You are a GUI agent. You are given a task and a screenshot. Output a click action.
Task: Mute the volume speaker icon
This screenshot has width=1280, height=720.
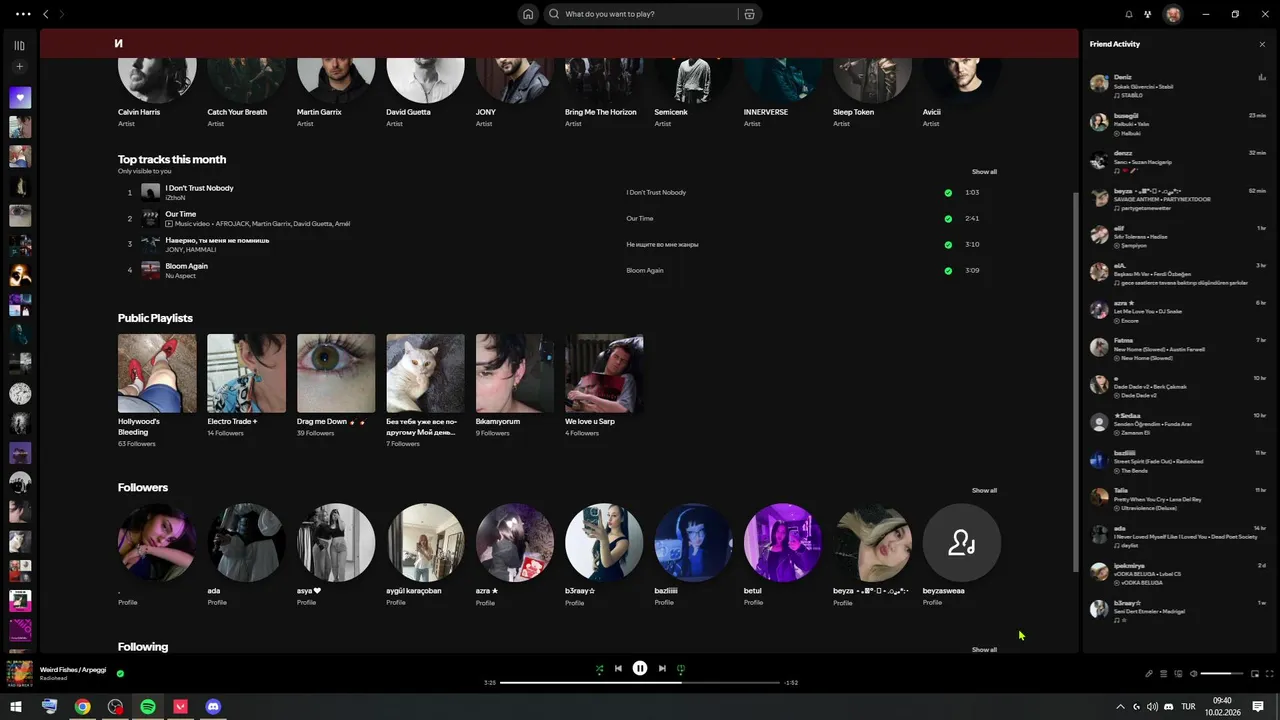(x=1193, y=674)
